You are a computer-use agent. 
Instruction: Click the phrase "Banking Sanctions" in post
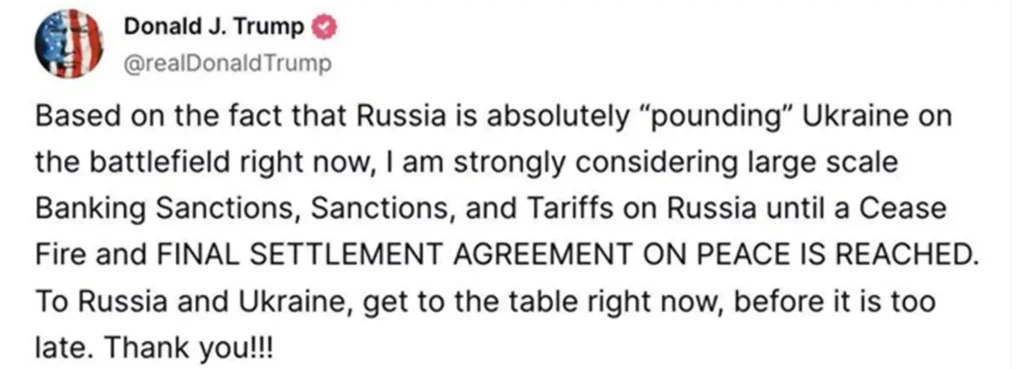[x=167, y=210]
